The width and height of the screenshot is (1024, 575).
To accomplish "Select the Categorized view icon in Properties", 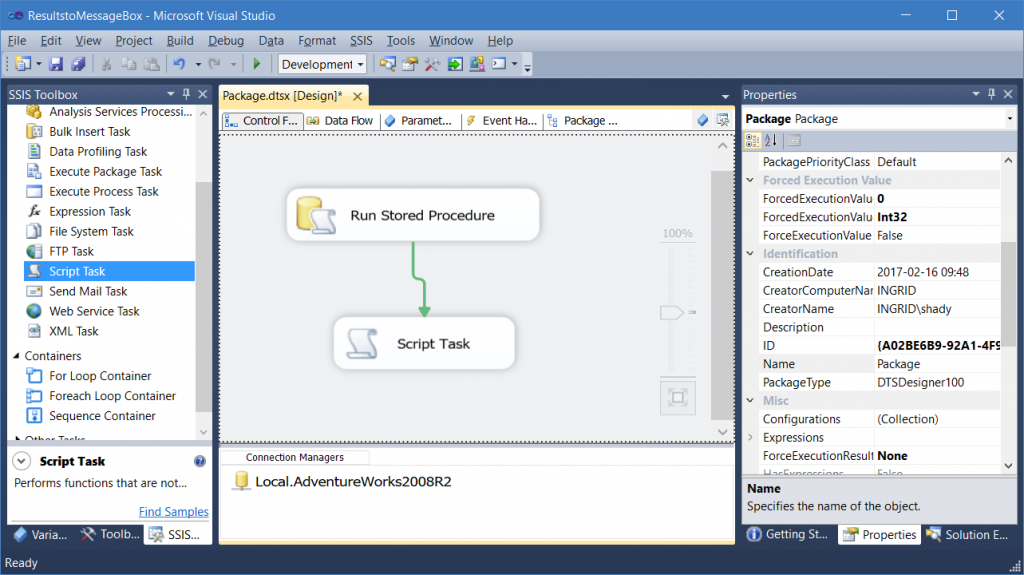I will [752, 140].
